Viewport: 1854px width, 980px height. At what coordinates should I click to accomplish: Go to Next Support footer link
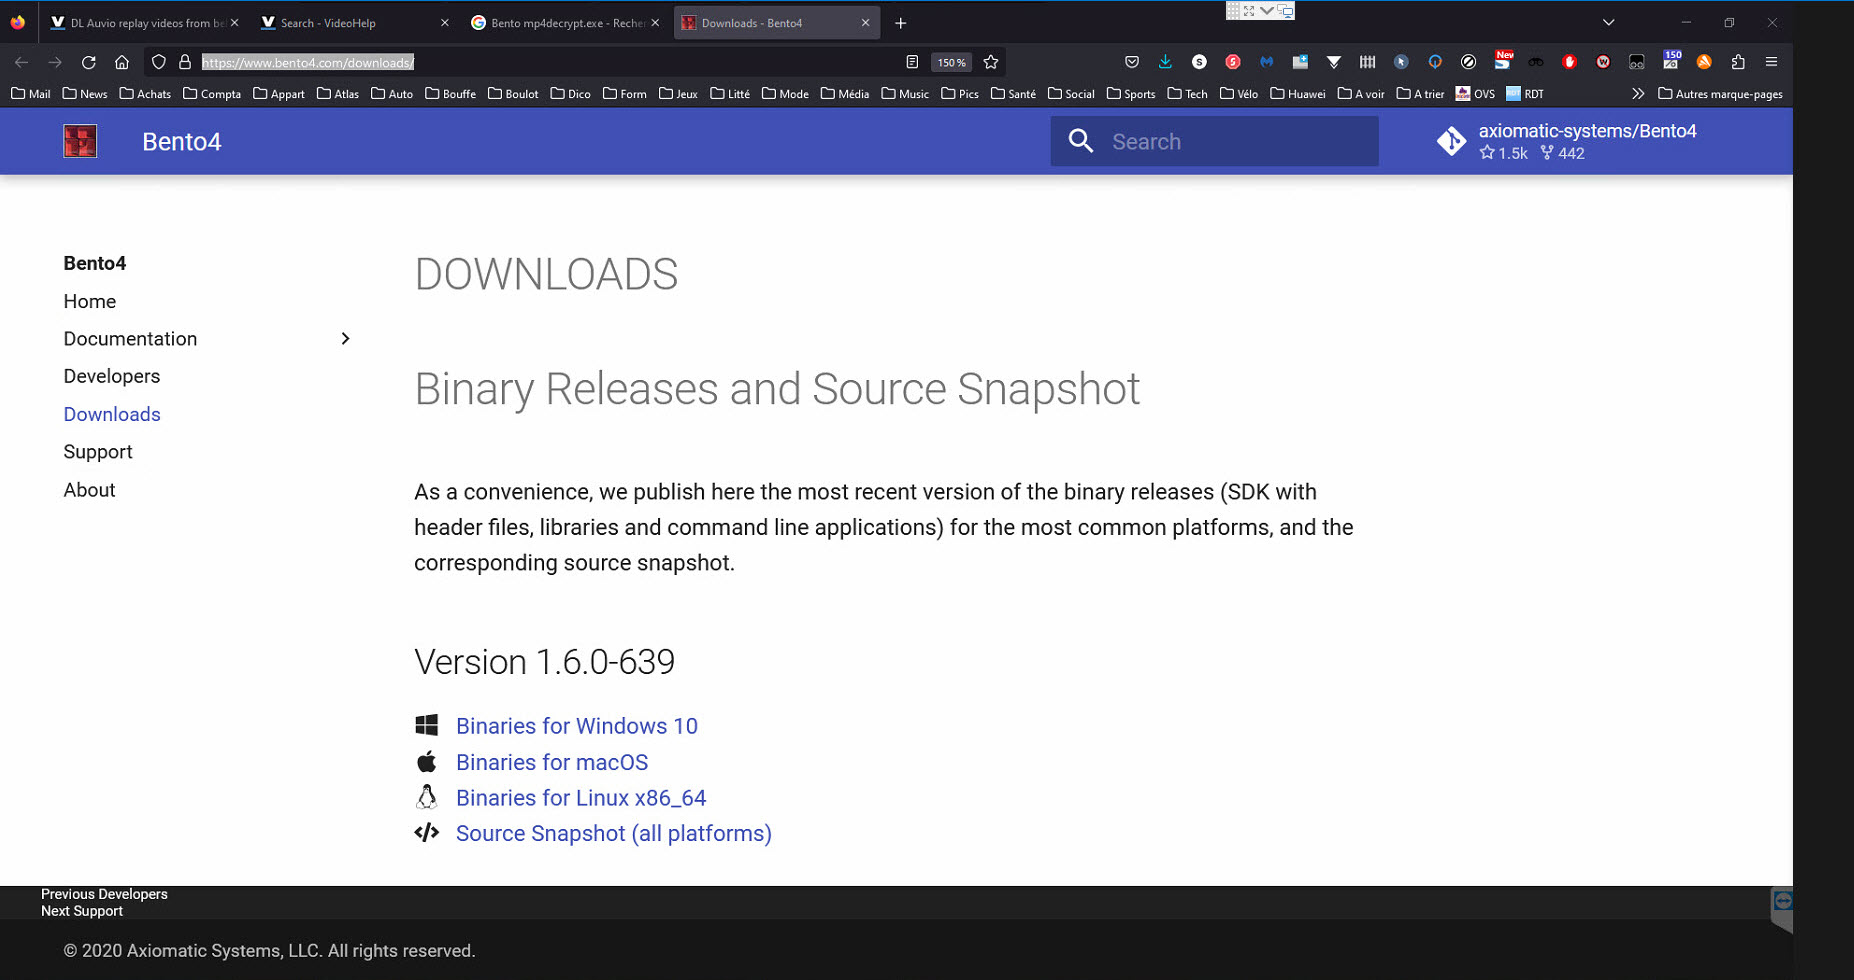pyautogui.click(x=82, y=911)
